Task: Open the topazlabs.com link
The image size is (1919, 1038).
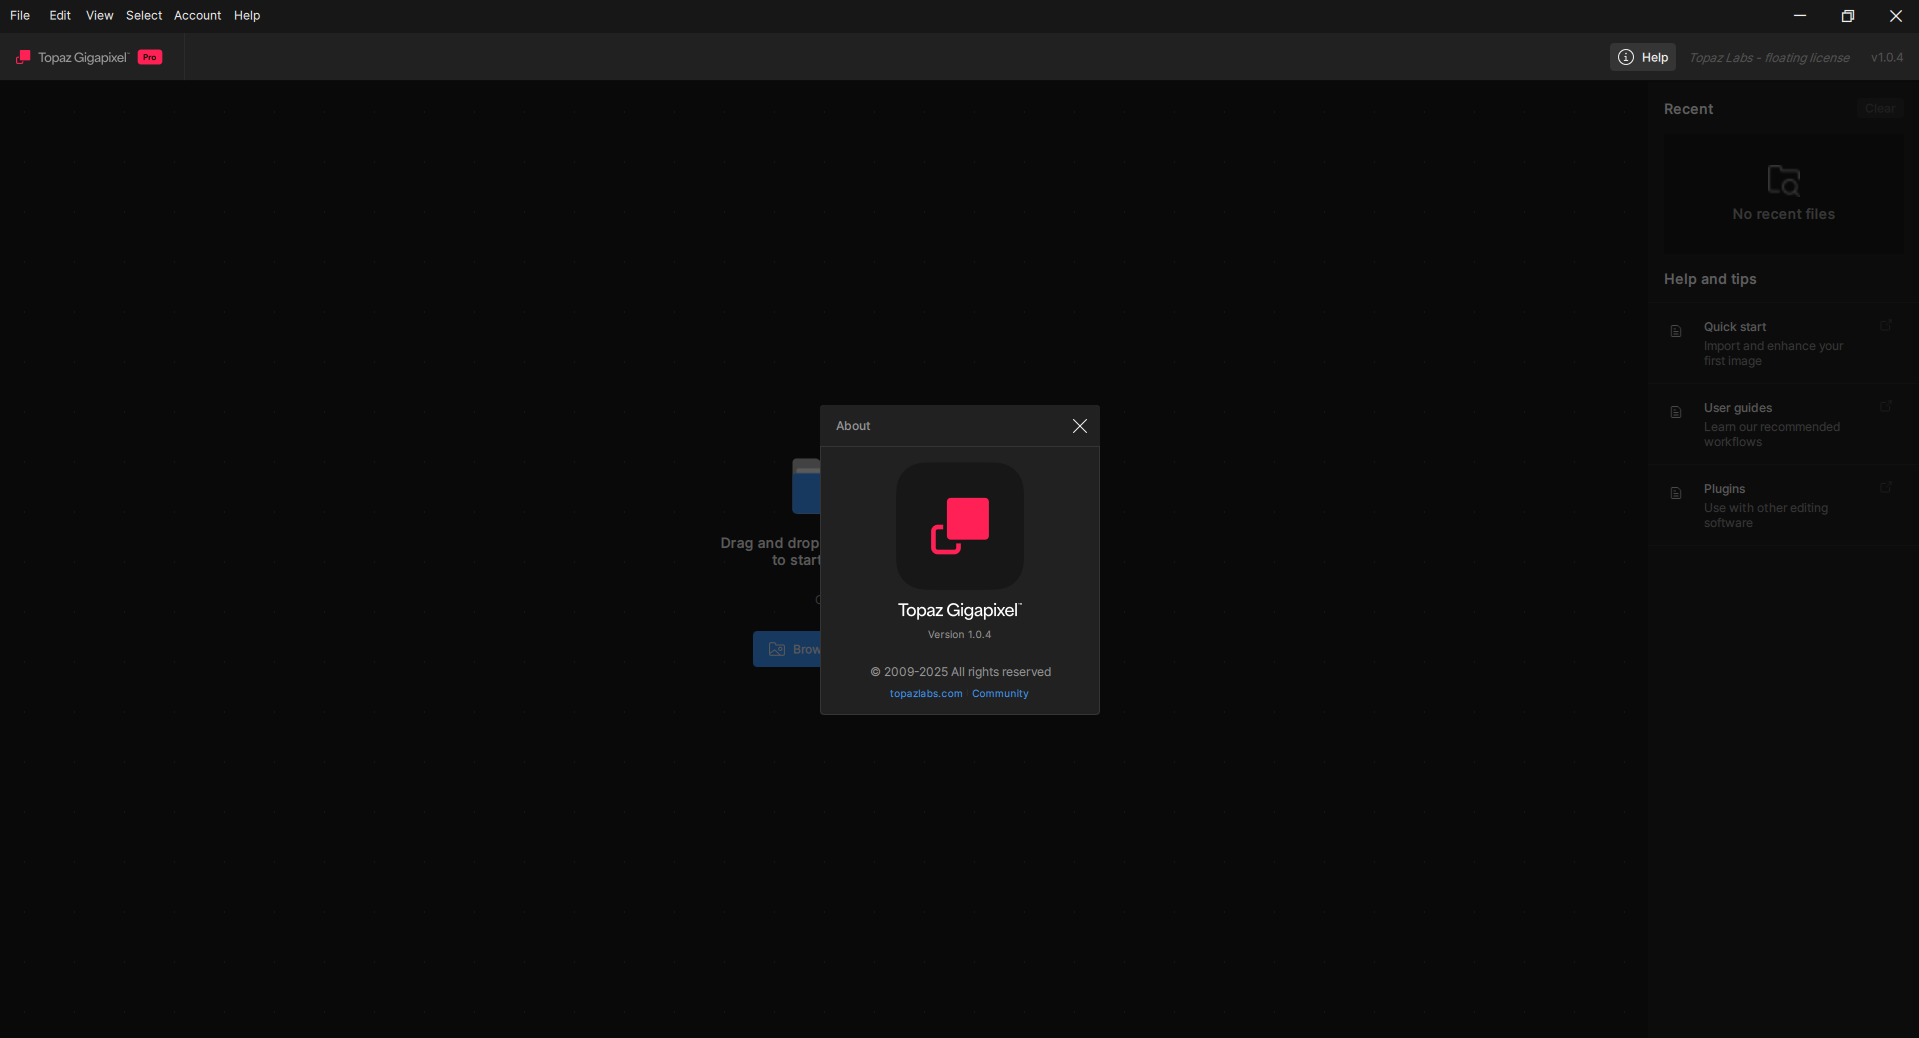Action: (x=925, y=694)
